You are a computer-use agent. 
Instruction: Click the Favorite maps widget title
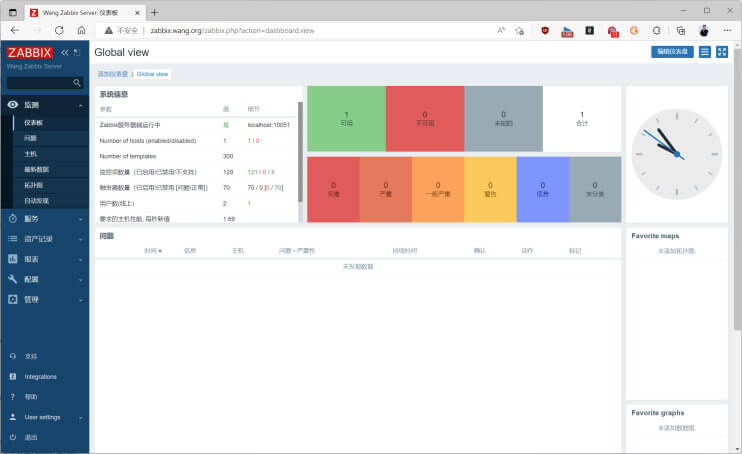pos(655,236)
